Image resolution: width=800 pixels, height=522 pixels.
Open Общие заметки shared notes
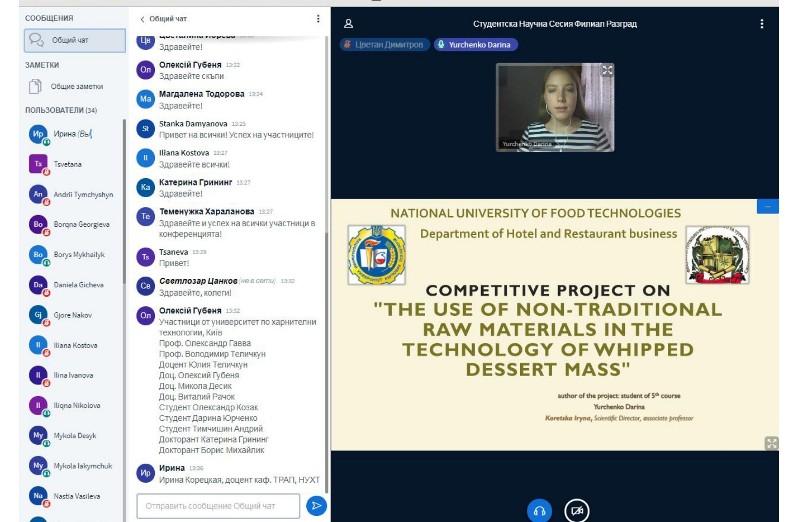coord(77,87)
